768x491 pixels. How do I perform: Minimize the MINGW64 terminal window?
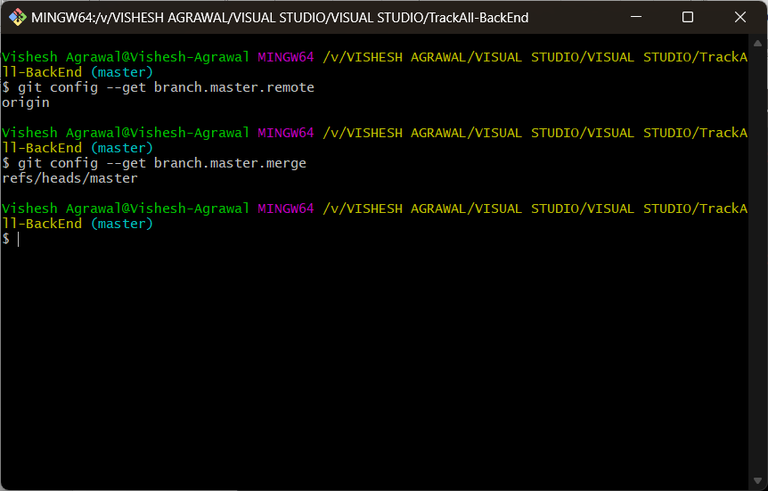tap(636, 17)
